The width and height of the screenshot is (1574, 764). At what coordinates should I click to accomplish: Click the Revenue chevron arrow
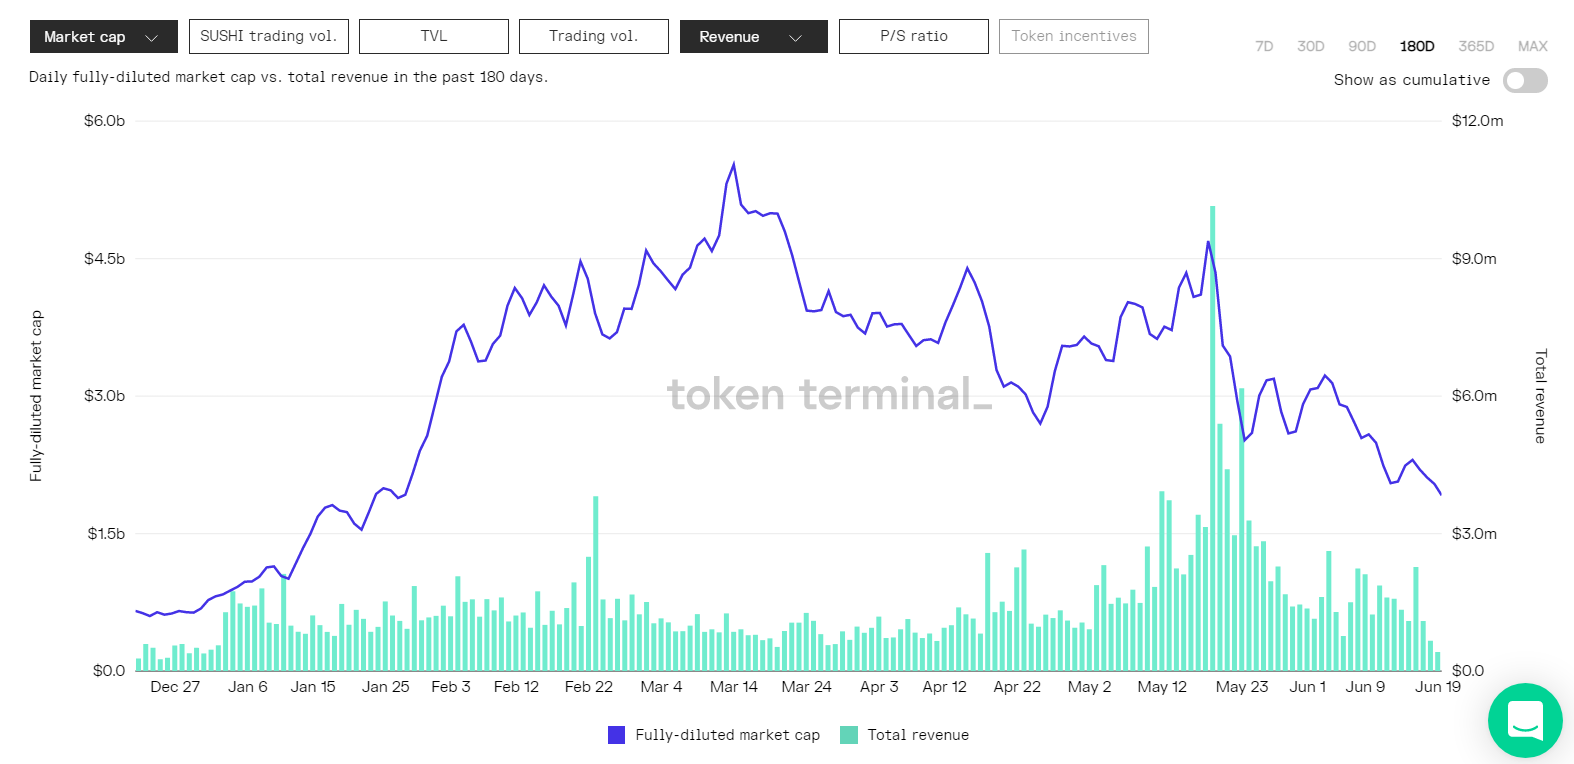tap(796, 38)
